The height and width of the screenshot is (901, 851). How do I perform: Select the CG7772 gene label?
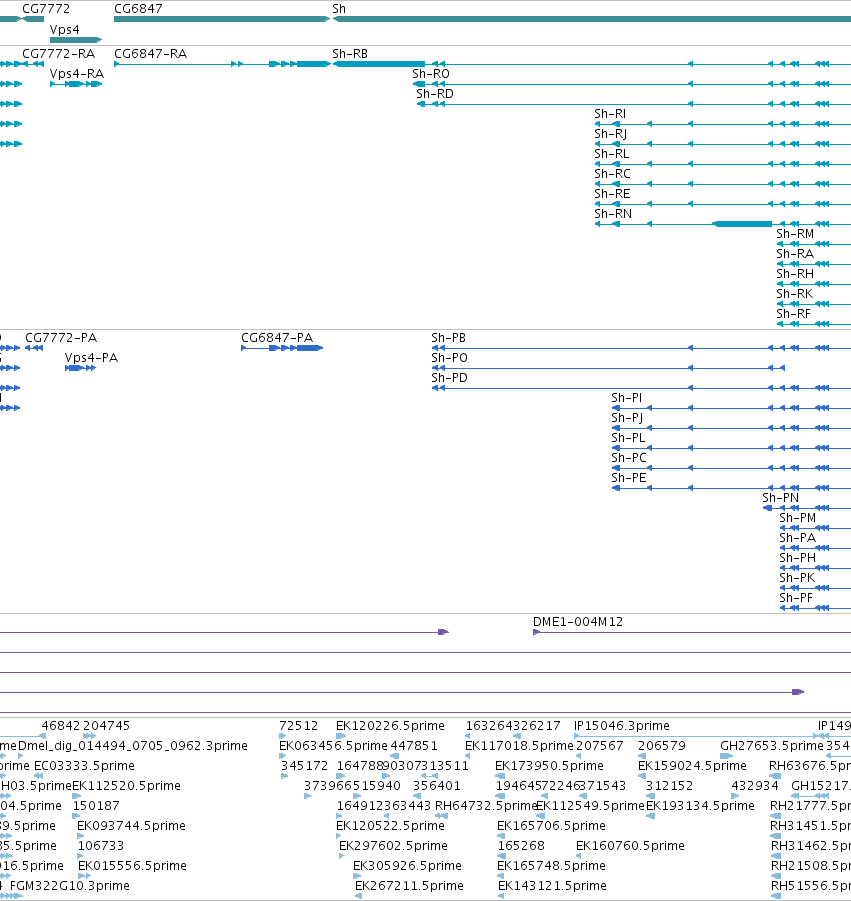pyautogui.click(x=46, y=9)
